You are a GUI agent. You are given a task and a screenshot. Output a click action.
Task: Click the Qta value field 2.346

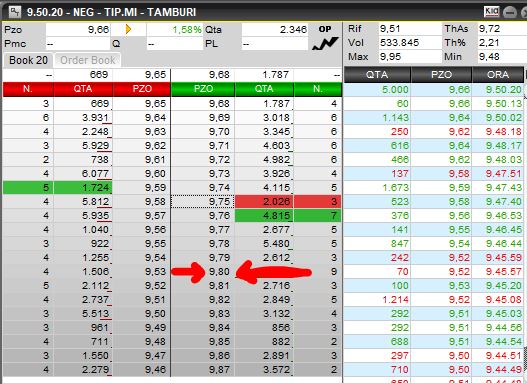point(275,30)
